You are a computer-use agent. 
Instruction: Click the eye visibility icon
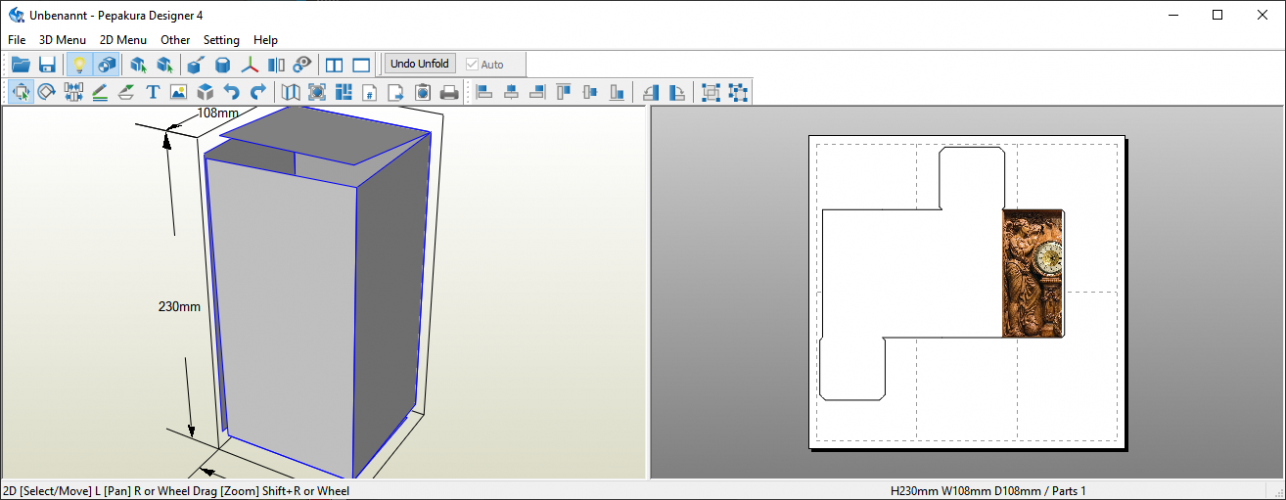pyautogui.click(x=303, y=65)
